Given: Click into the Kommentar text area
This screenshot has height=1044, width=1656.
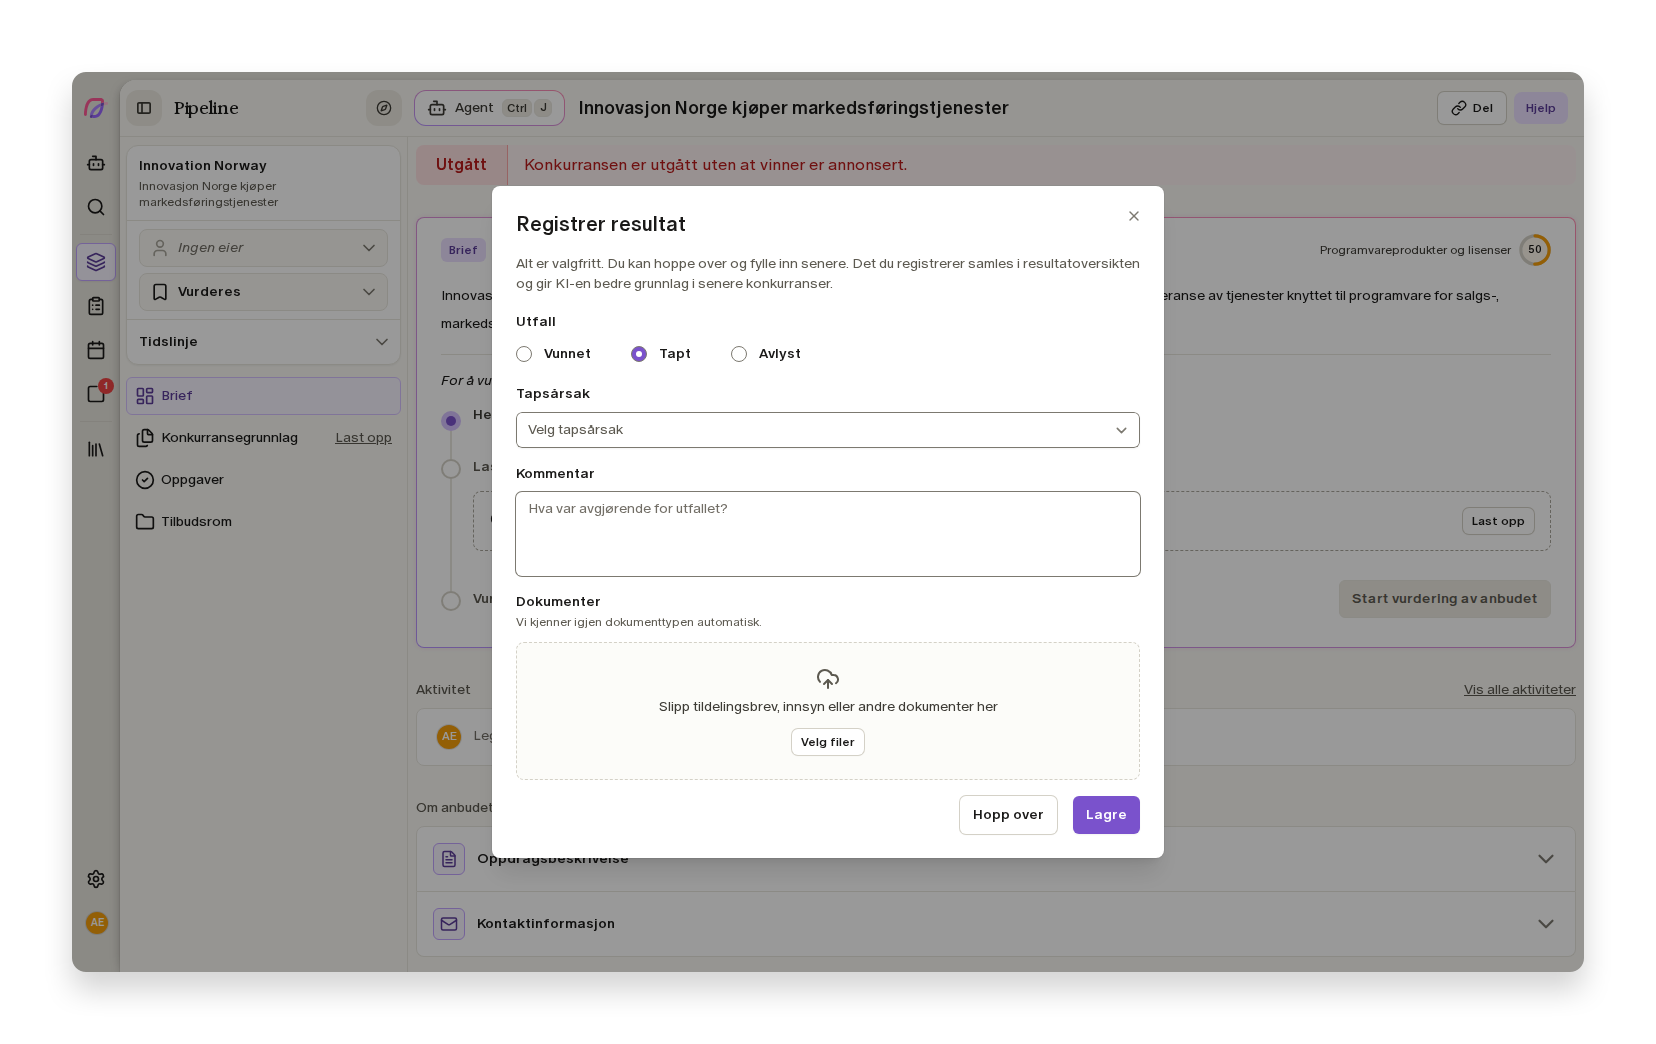Looking at the screenshot, I should pyautogui.click(x=828, y=534).
